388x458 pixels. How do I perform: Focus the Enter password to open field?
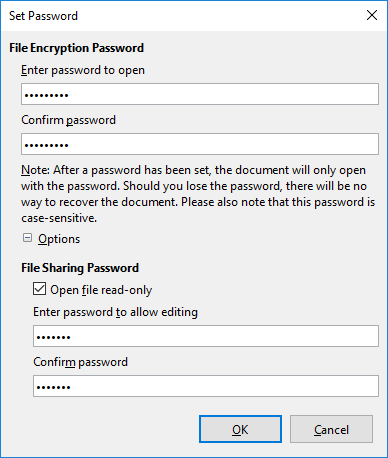[200, 94]
